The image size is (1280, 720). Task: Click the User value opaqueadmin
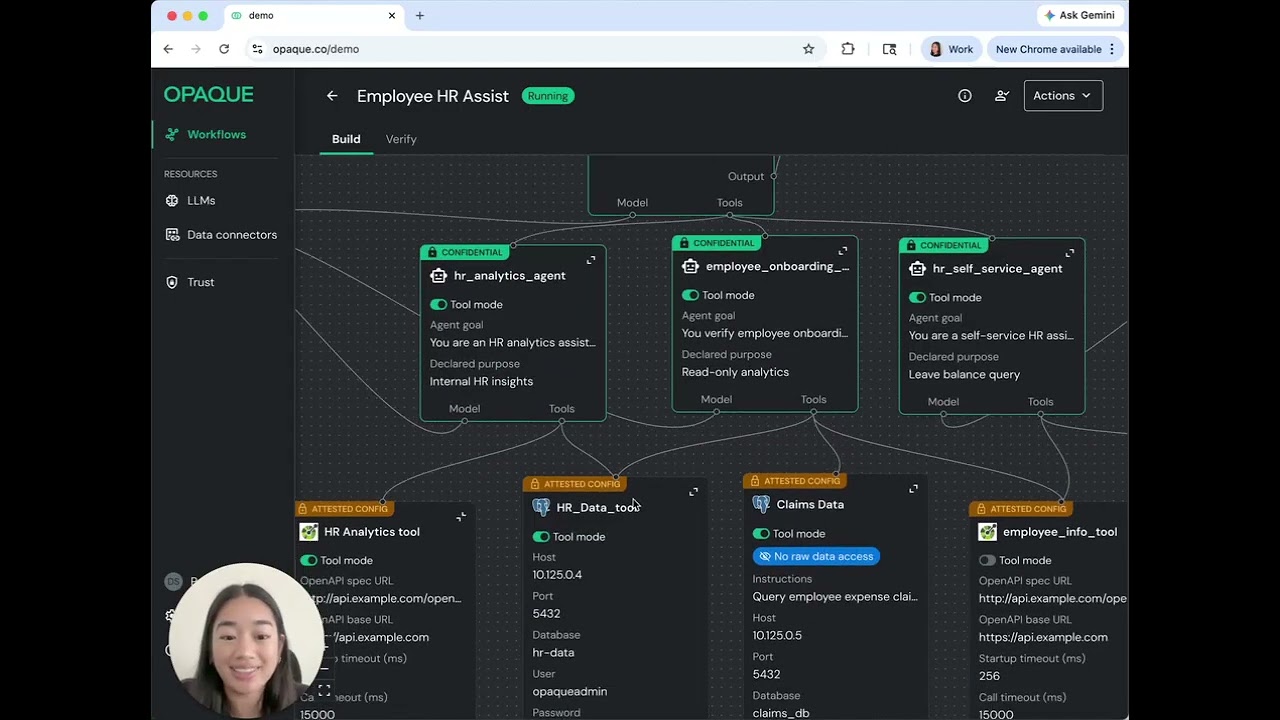pyautogui.click(x=570, y=691)
